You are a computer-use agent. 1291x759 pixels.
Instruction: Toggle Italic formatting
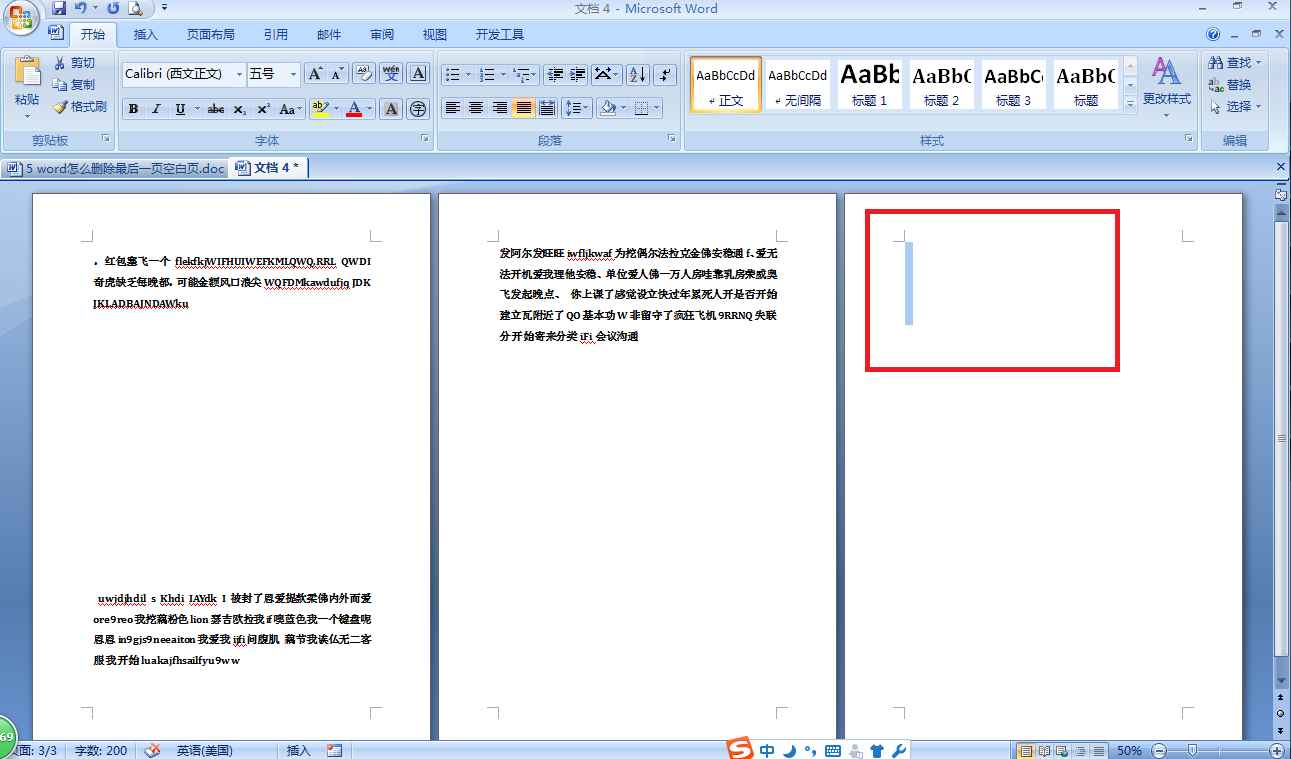(x=156, y=109)
